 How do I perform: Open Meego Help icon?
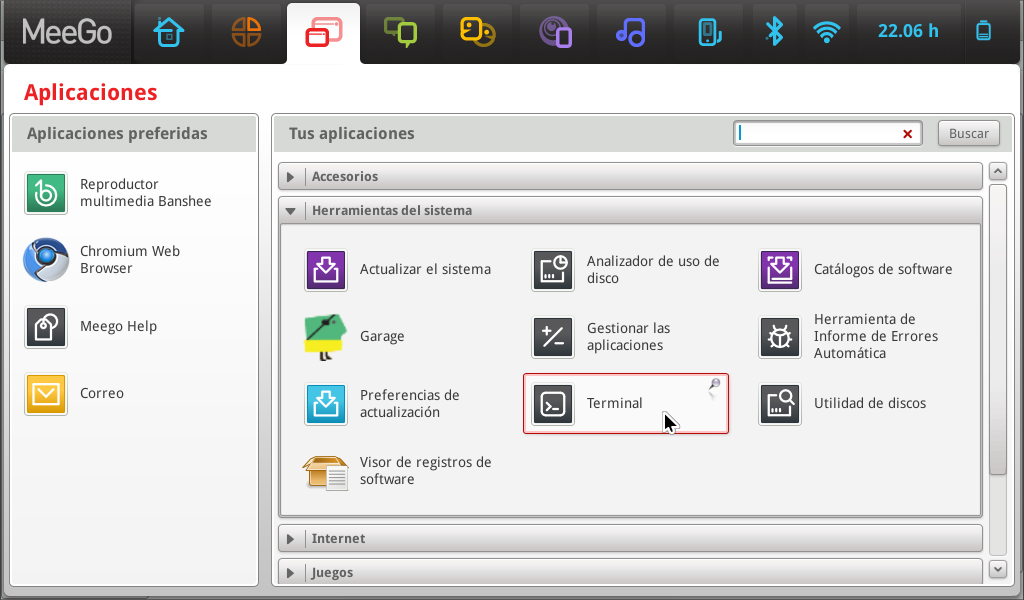point(46,327)
